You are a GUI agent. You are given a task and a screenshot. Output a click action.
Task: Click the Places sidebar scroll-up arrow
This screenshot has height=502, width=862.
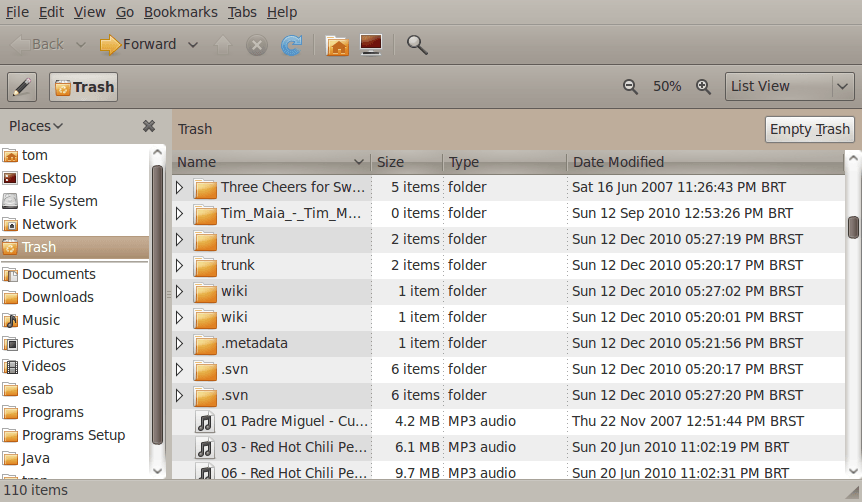(157, 152)
